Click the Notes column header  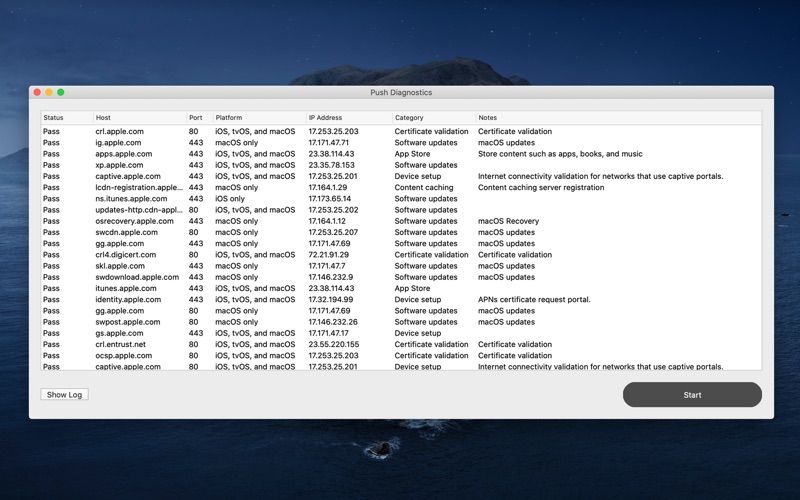[x=619, y=117]
